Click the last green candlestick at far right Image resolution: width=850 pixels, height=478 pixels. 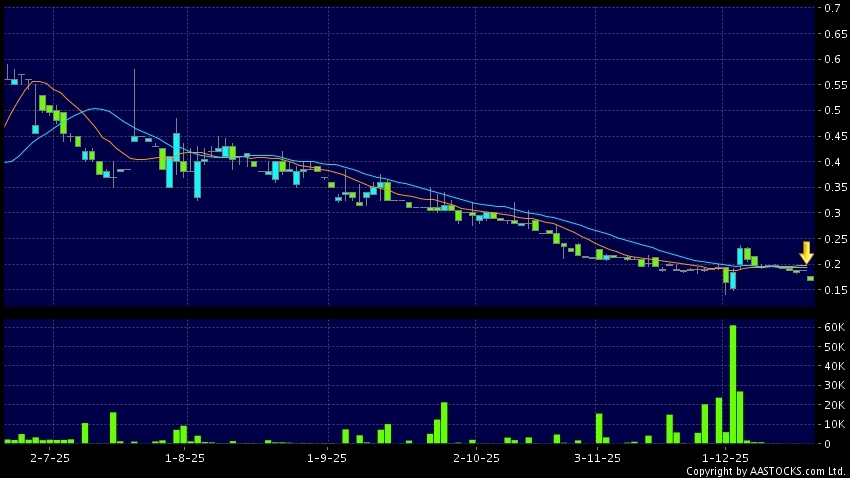point(811,278)
